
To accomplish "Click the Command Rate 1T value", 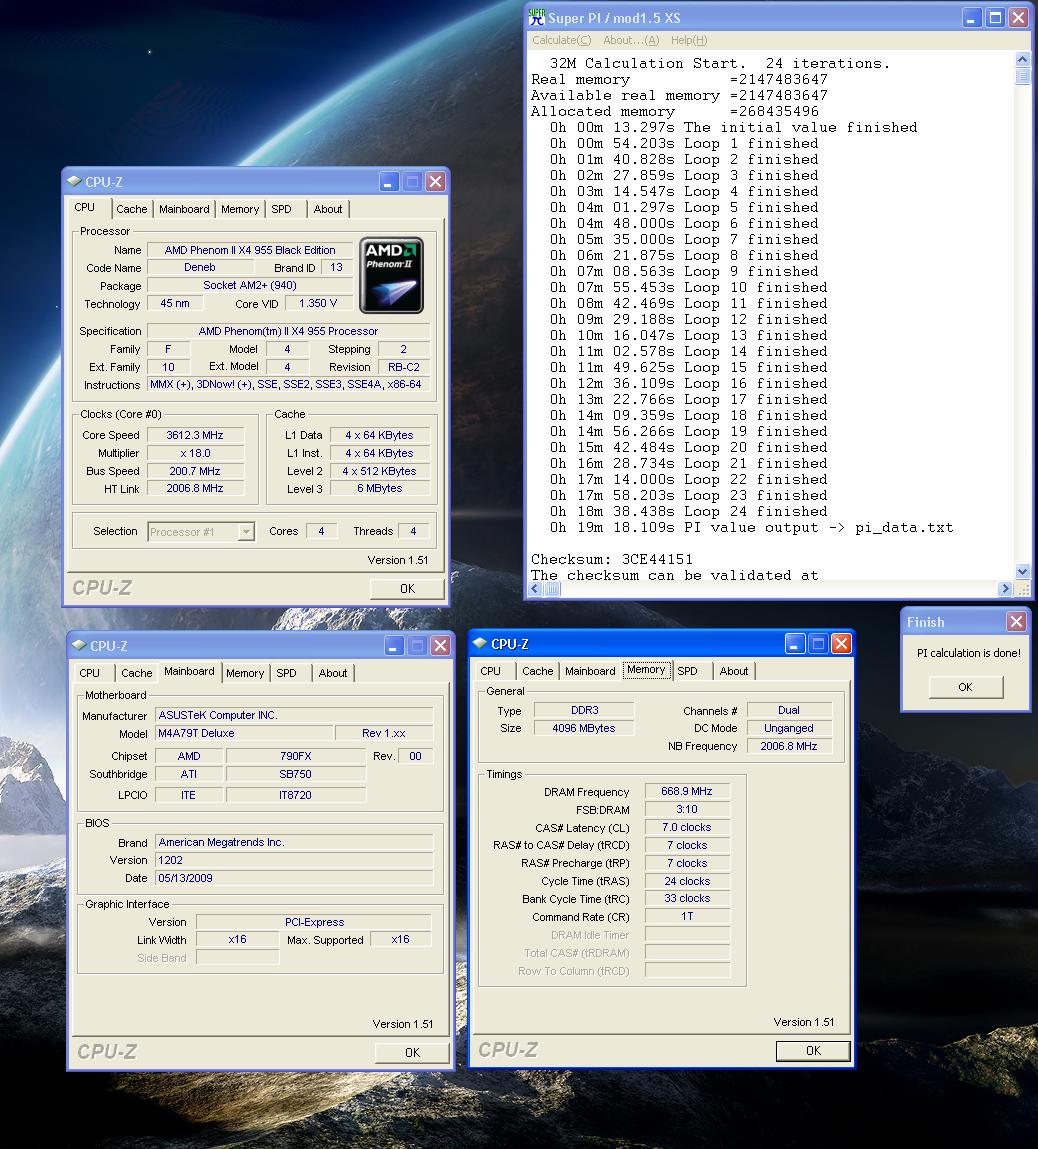I will (x=686, y=916).
